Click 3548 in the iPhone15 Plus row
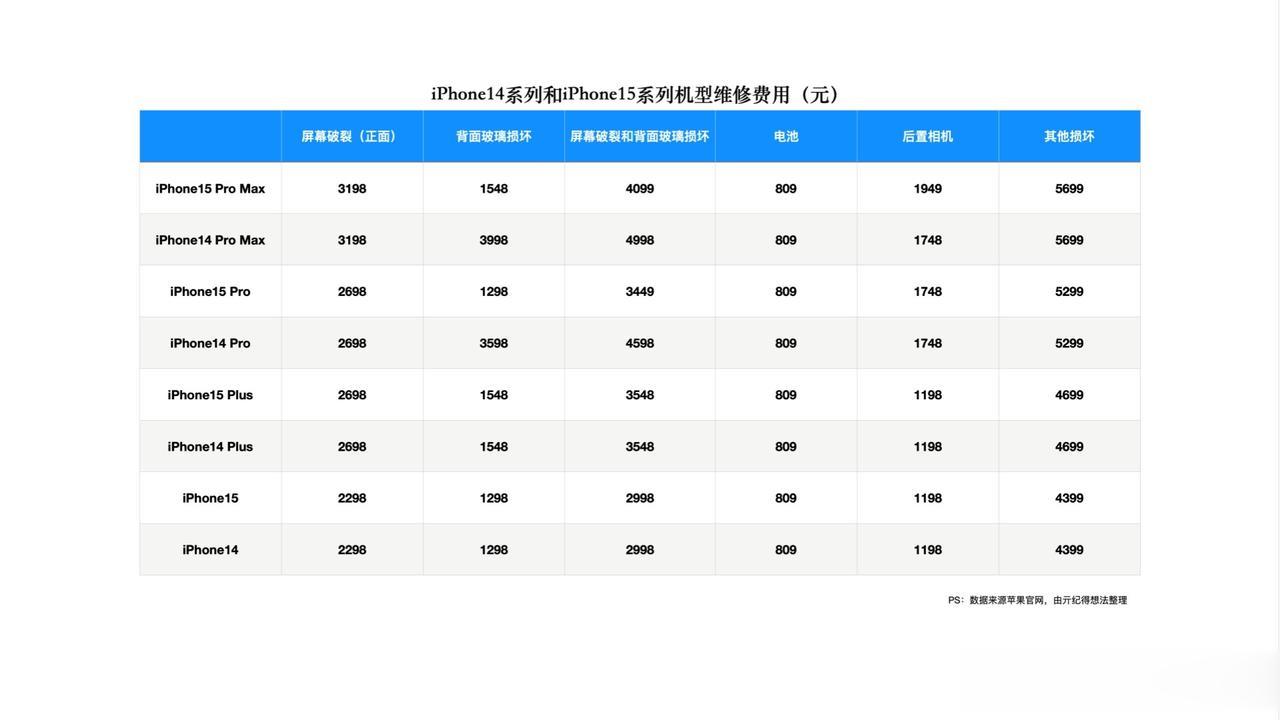This screenshot has height=720, width=1280. click(640, 395)
